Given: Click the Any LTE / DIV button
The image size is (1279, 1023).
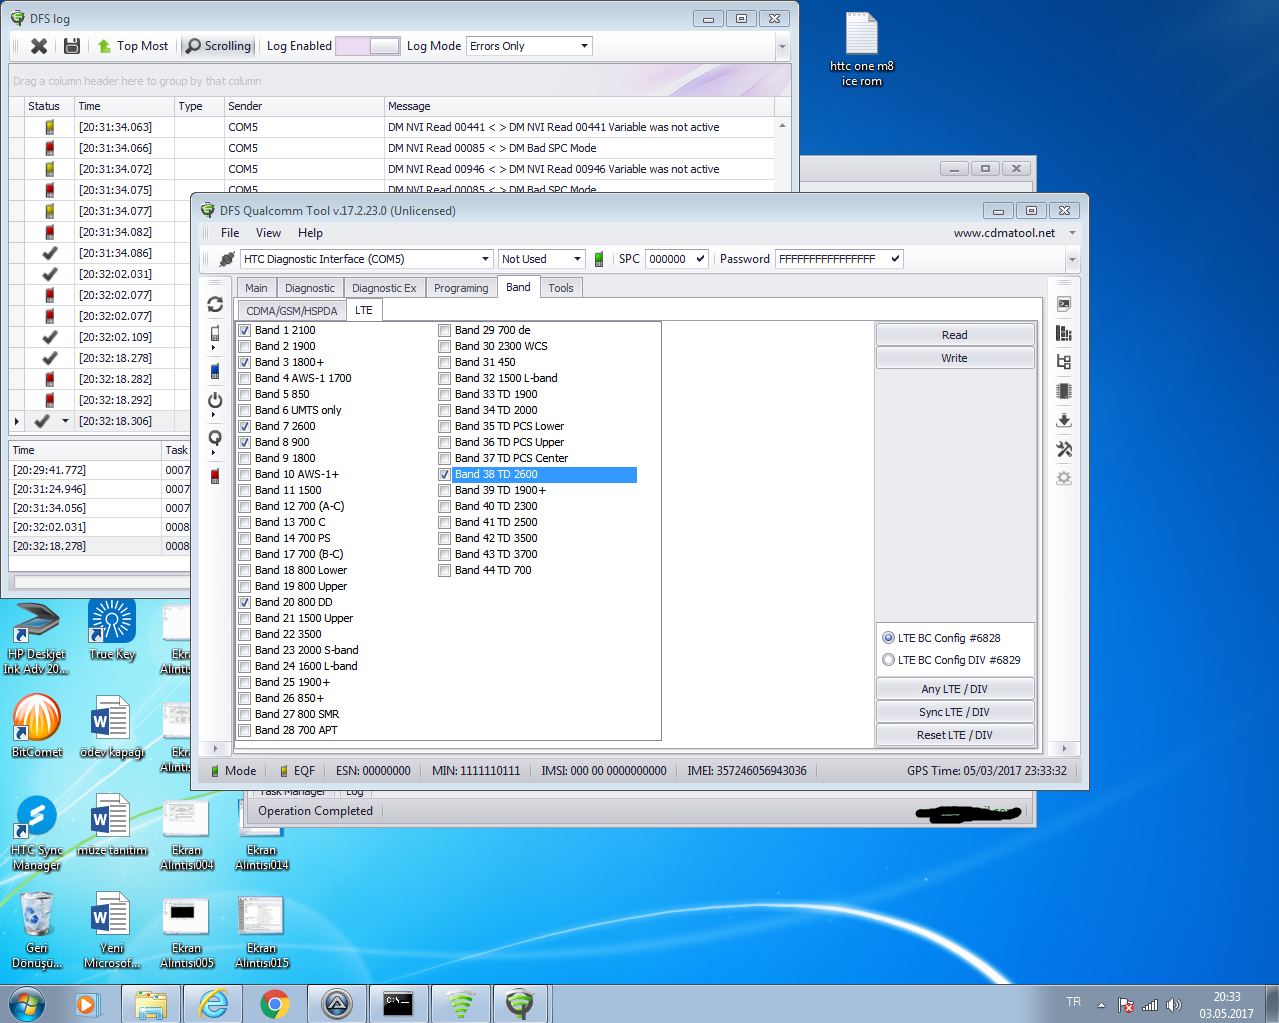Looking at the screenshot, I should [955, 689].
